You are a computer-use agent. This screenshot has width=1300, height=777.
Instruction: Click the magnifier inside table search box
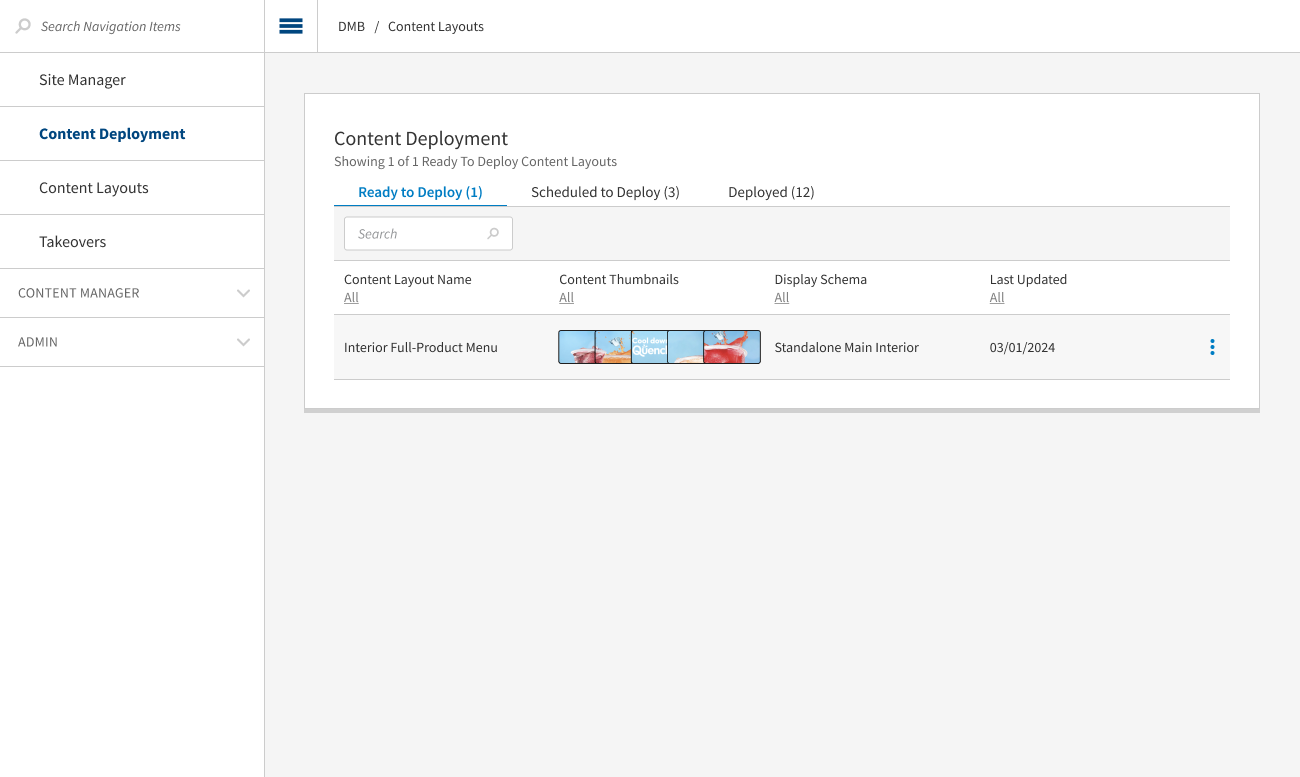[493, 234]
